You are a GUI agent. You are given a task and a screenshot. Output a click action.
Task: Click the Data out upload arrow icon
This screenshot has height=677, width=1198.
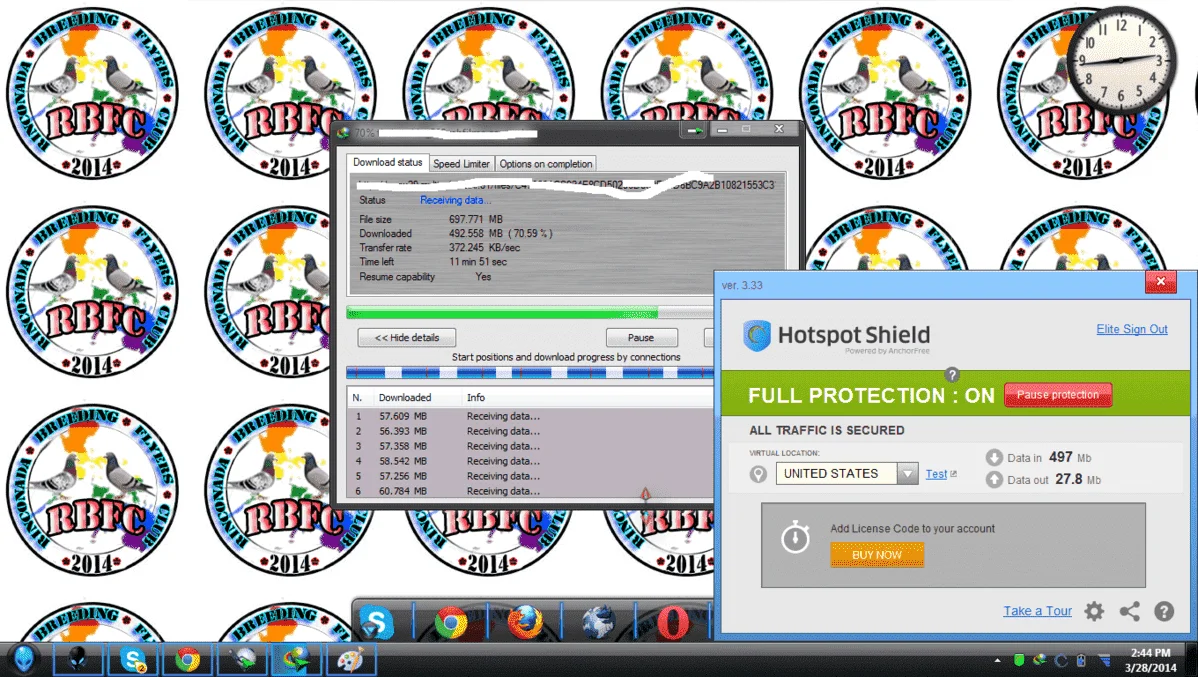tap(993, 480)
